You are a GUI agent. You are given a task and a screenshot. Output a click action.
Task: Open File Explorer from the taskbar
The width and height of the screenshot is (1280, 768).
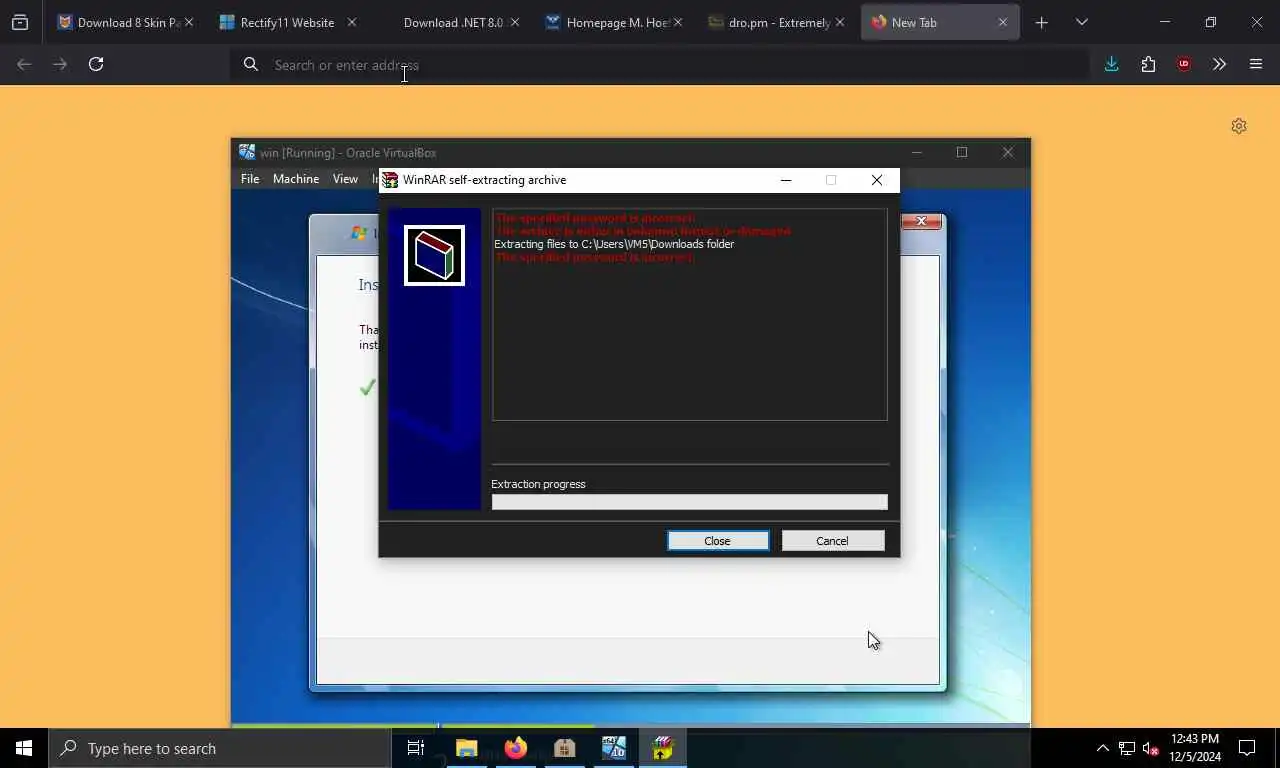click(x=467, y=748)
